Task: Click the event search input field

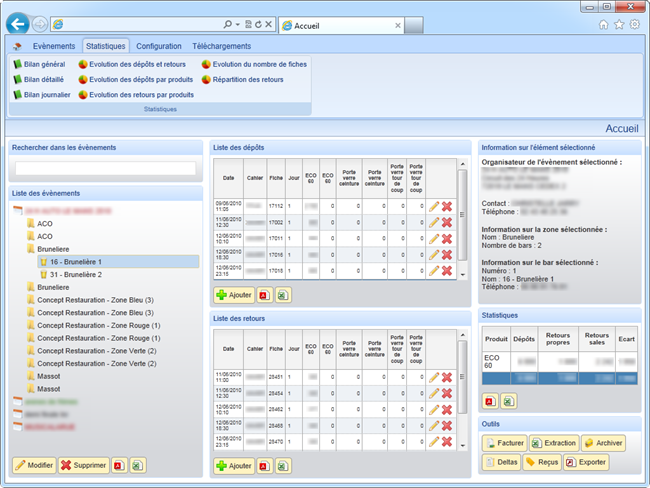Action: tap(104, 168)
